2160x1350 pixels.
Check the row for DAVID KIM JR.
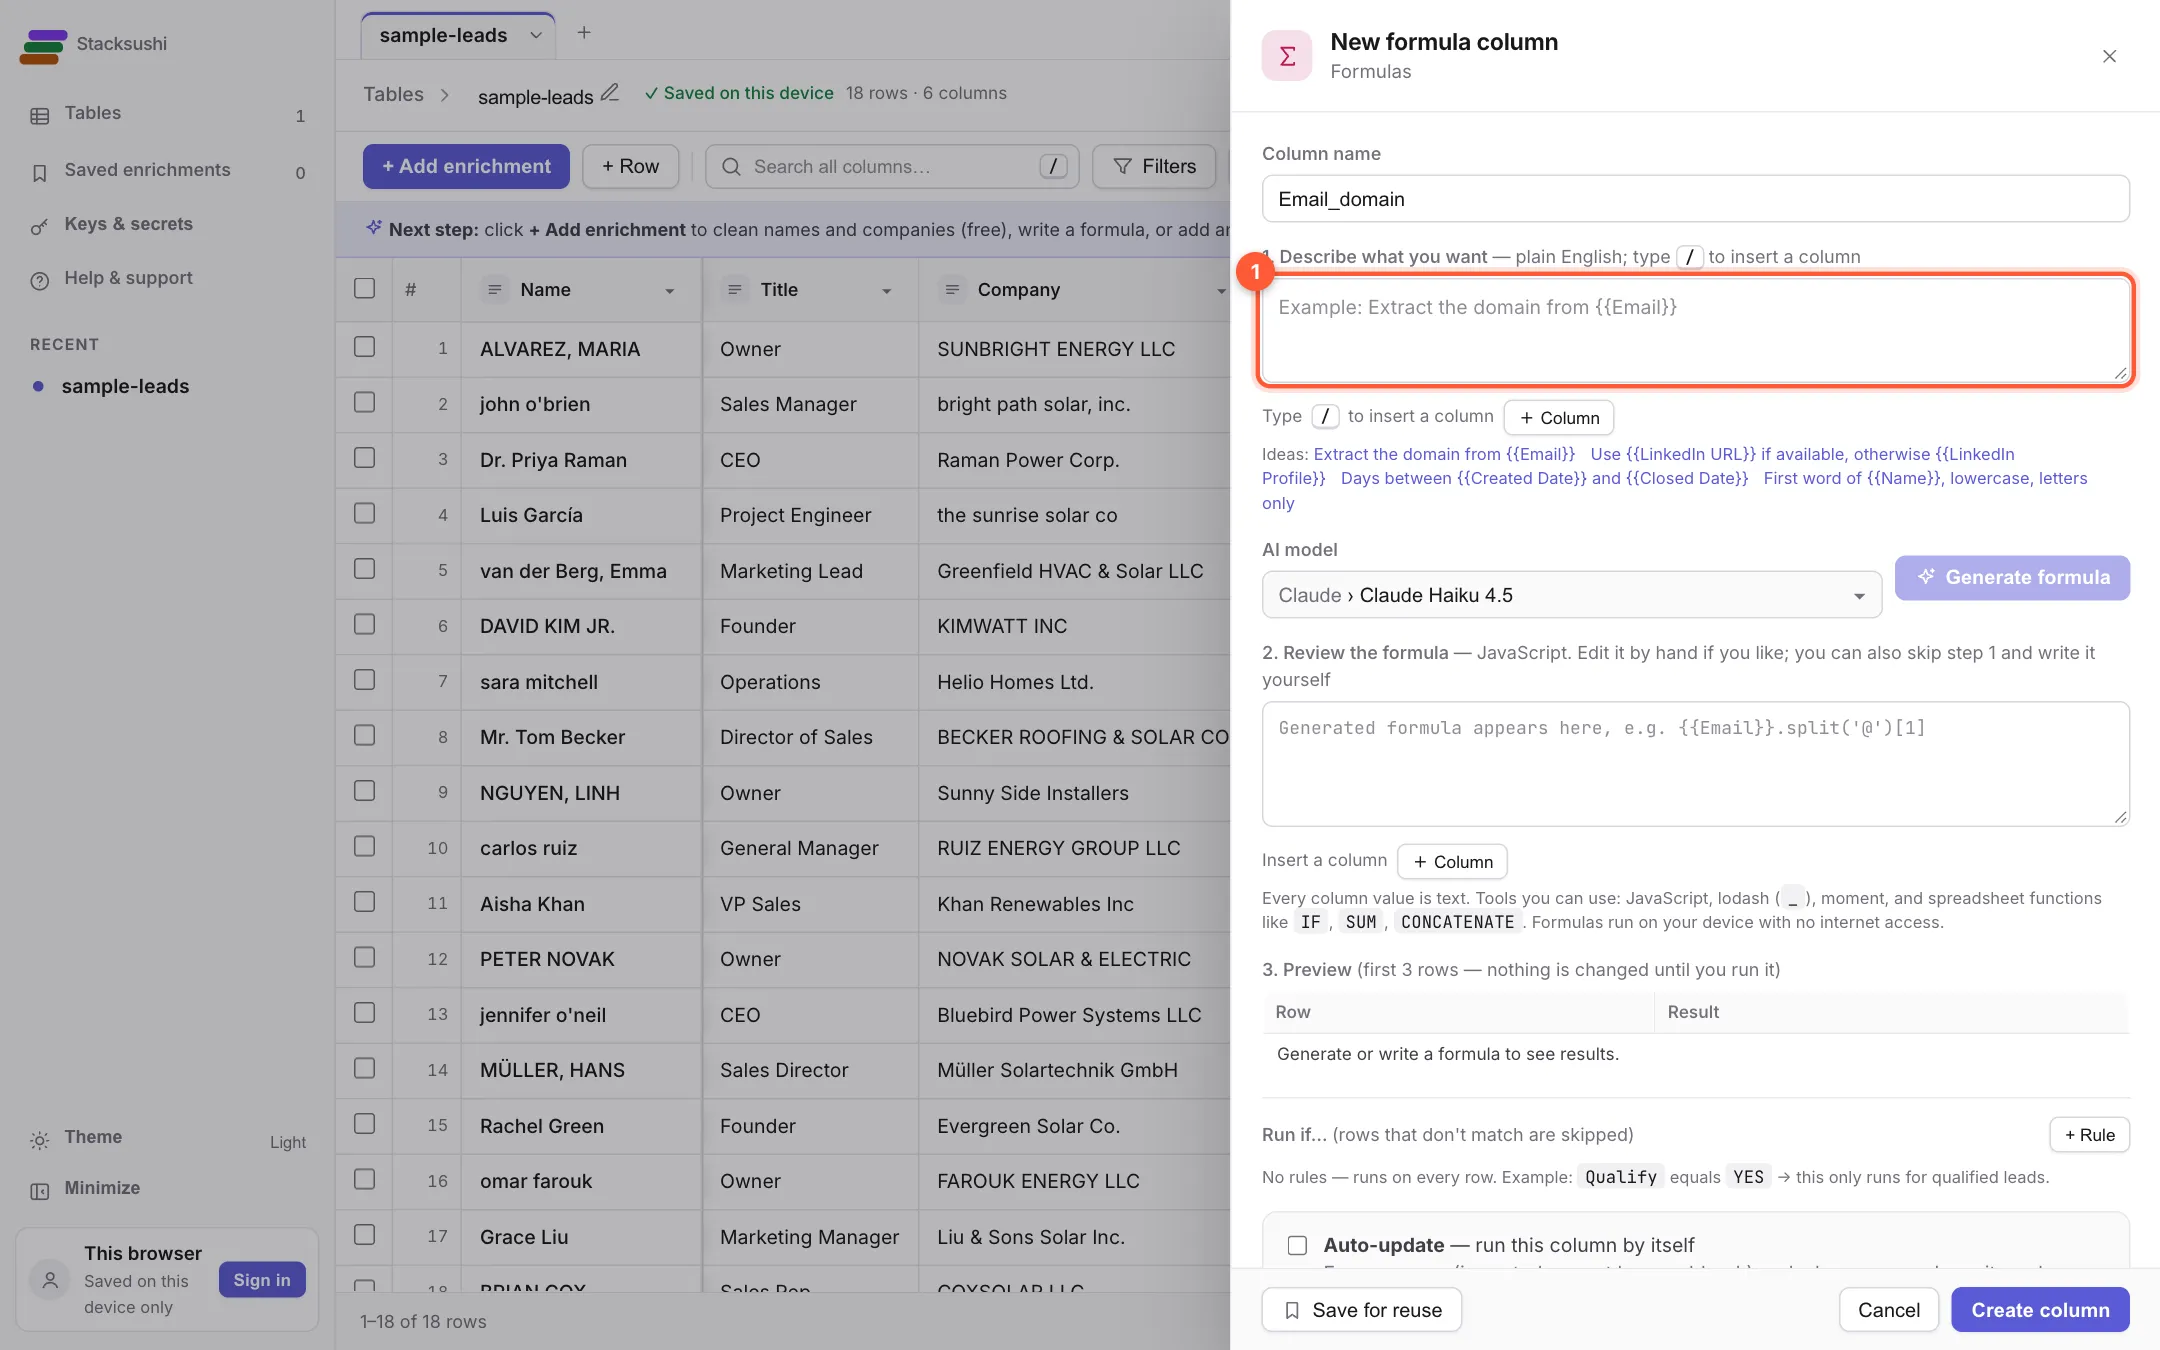365,625
